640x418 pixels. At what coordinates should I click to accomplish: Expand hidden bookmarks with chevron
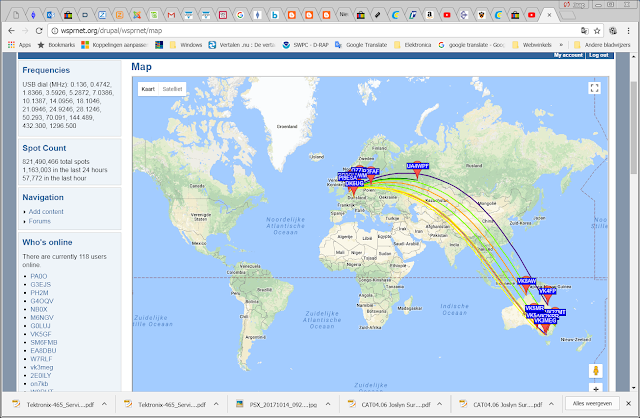pos(561,45)
